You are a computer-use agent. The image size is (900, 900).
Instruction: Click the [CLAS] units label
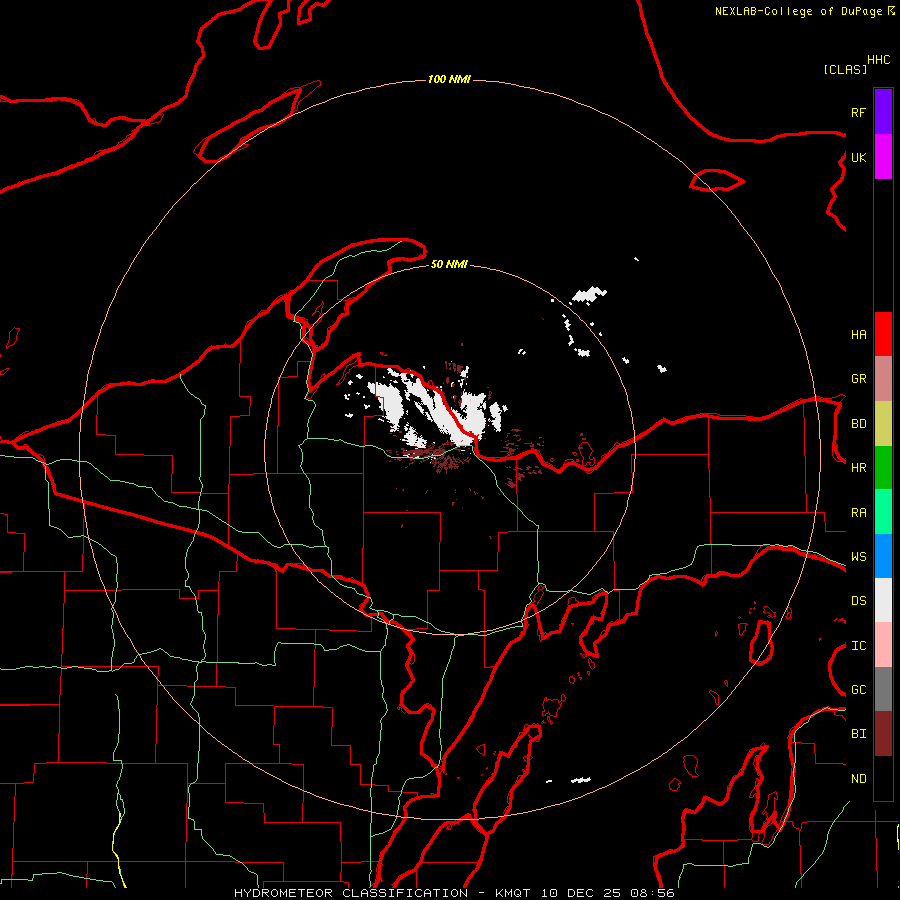pos(845,70)
